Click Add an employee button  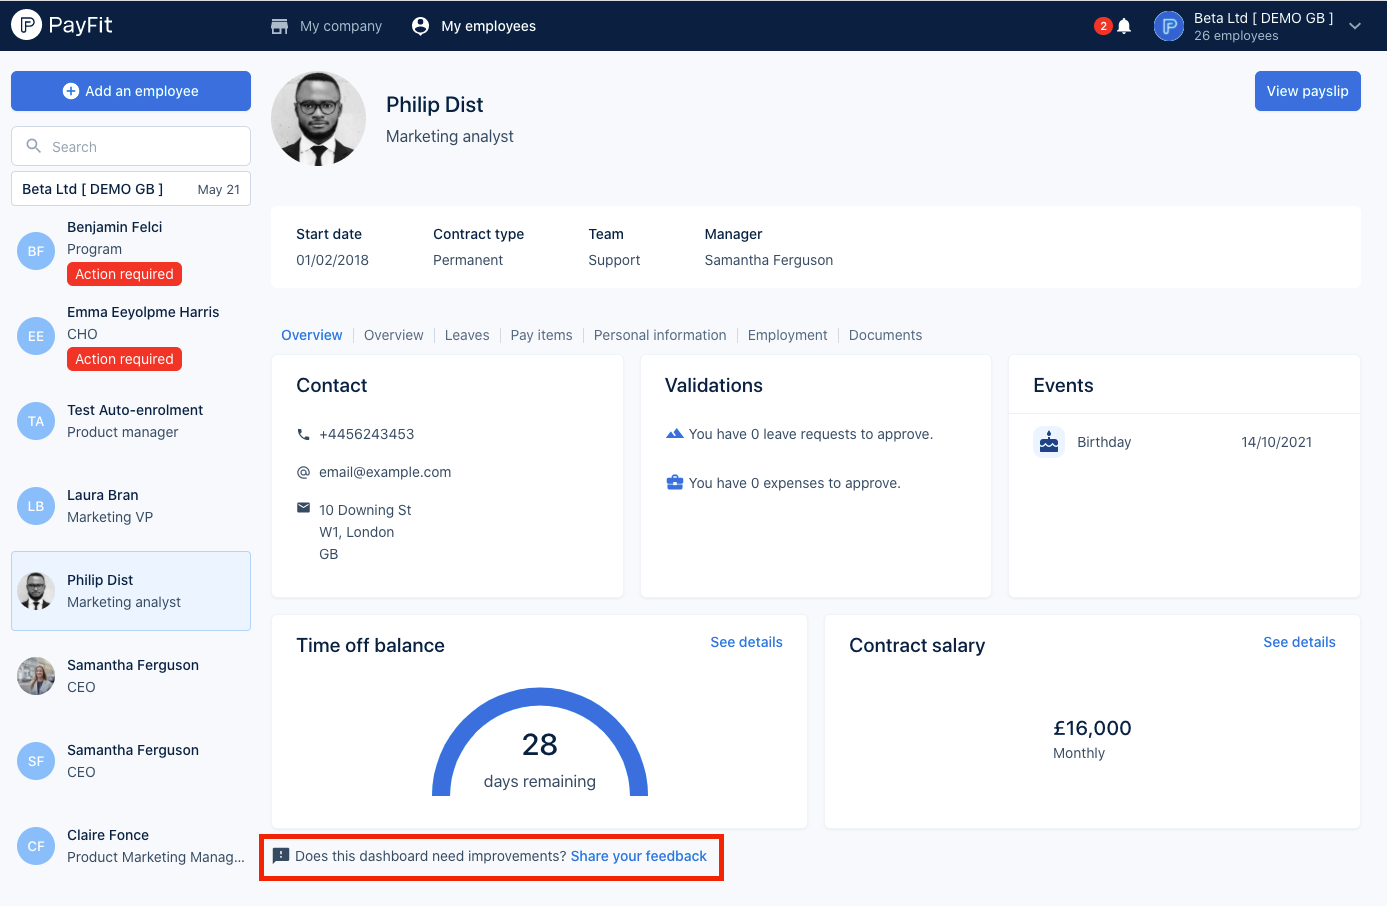pos(131,91)
